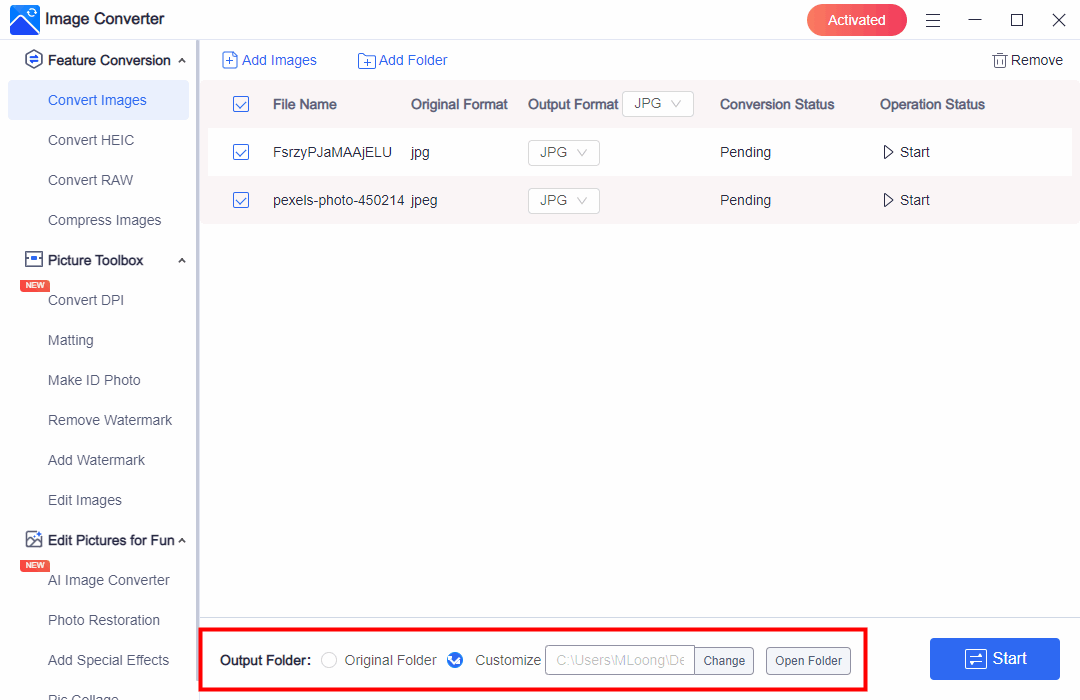The width and height of the screenshot is (1080, 700).
Task: Open the header Output Format JPG dropdown
Action: 658,104
